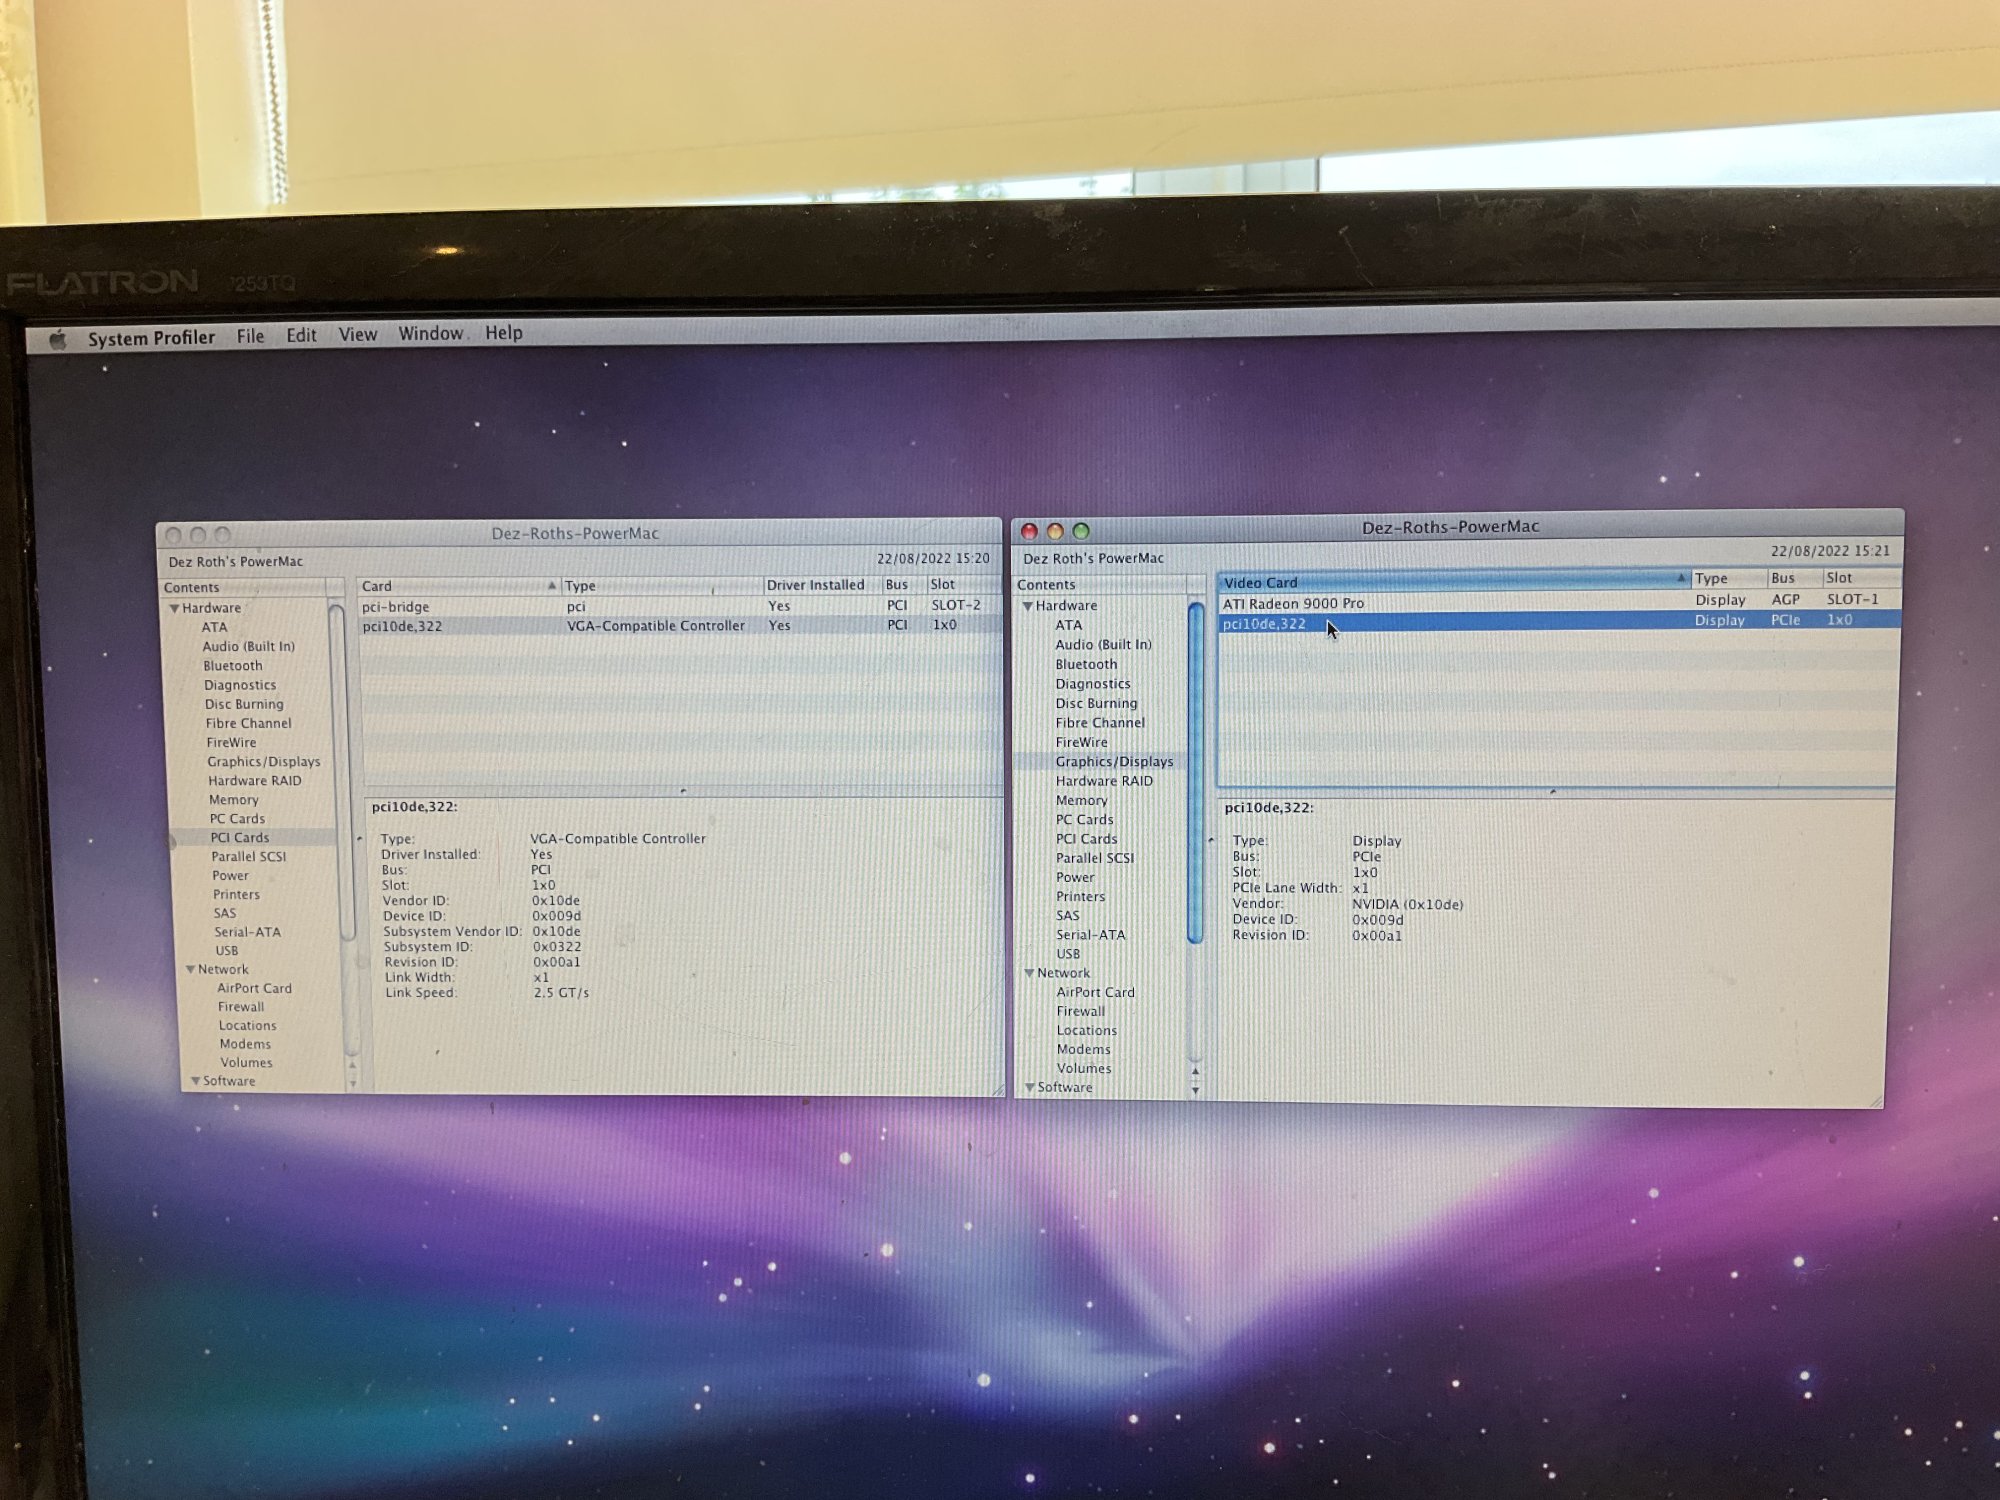This screenshot has width=2000, height=1500.
Task: Select Graphics/Displays in left window
Action: click(x=264, y=761)
